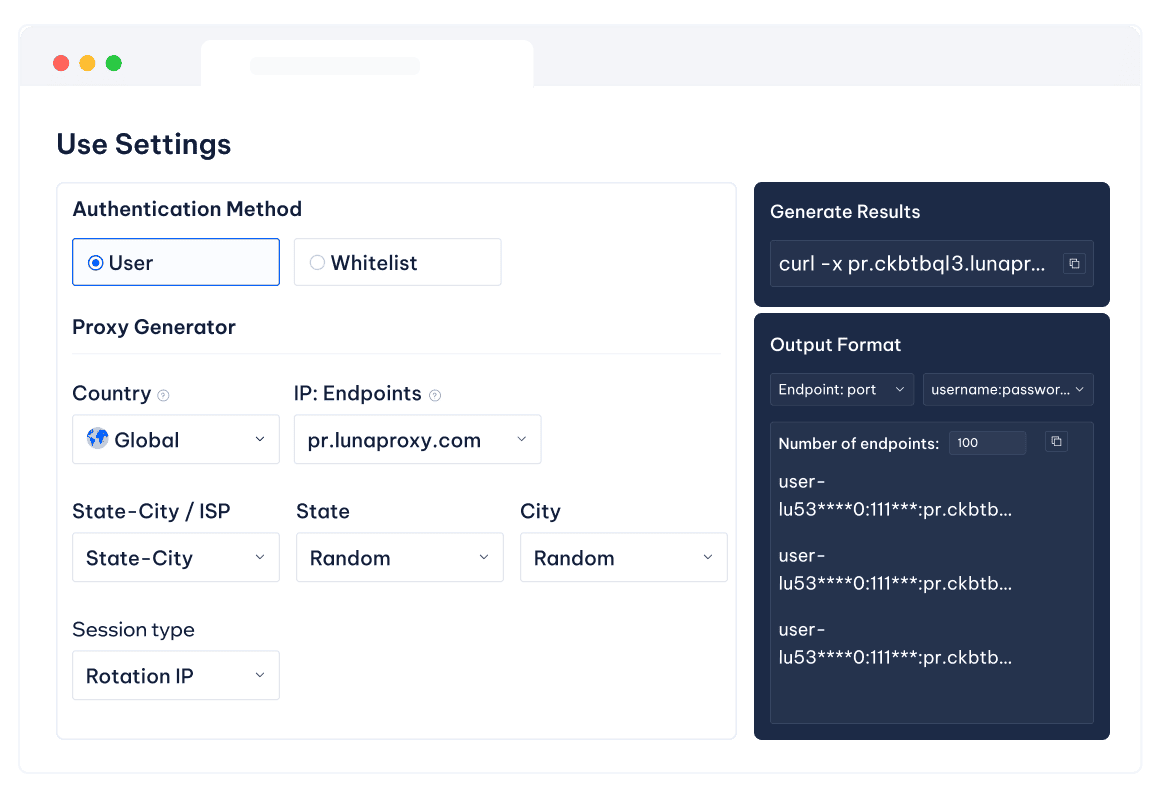Open the Endpoint: port format dropdown

[x=841, y=389]
